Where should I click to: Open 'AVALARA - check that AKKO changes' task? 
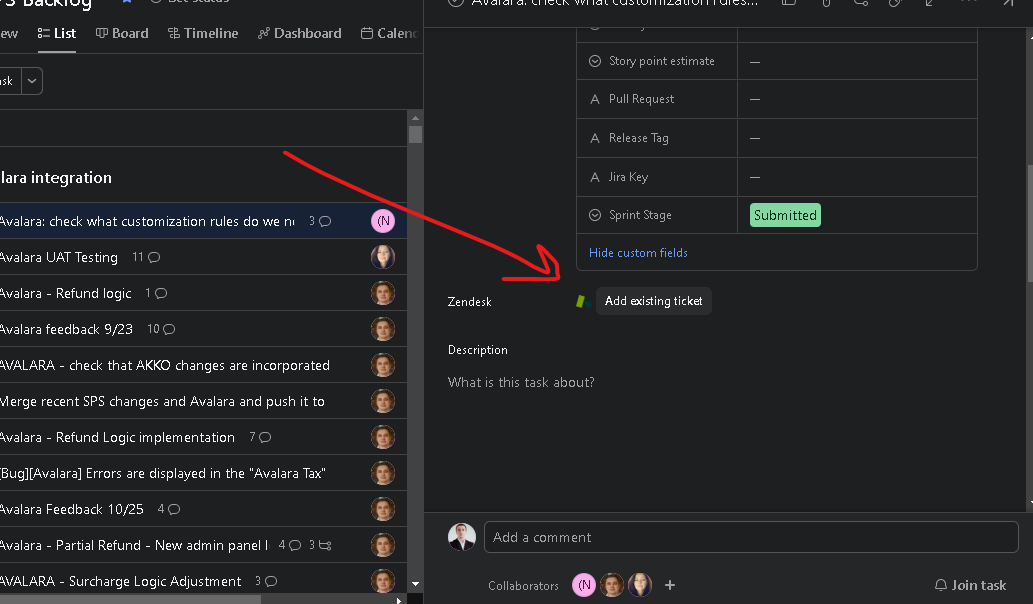(x=165, y=366)
